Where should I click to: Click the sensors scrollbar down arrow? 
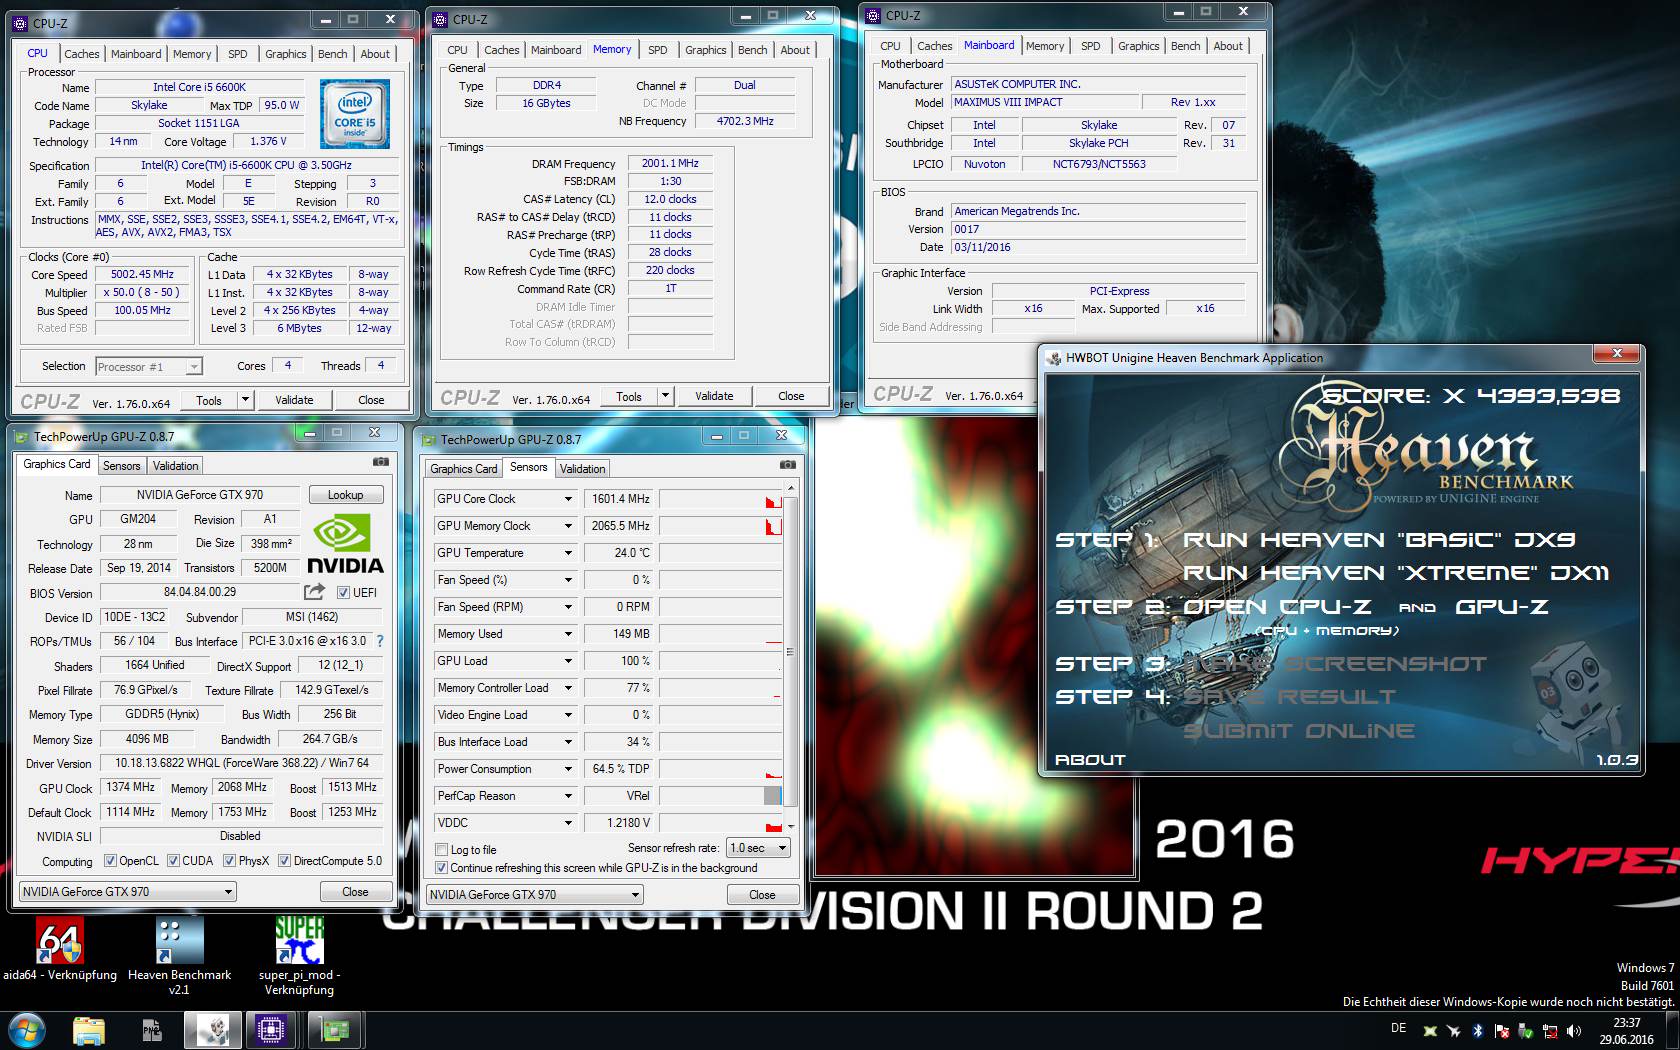pos(791,826)
